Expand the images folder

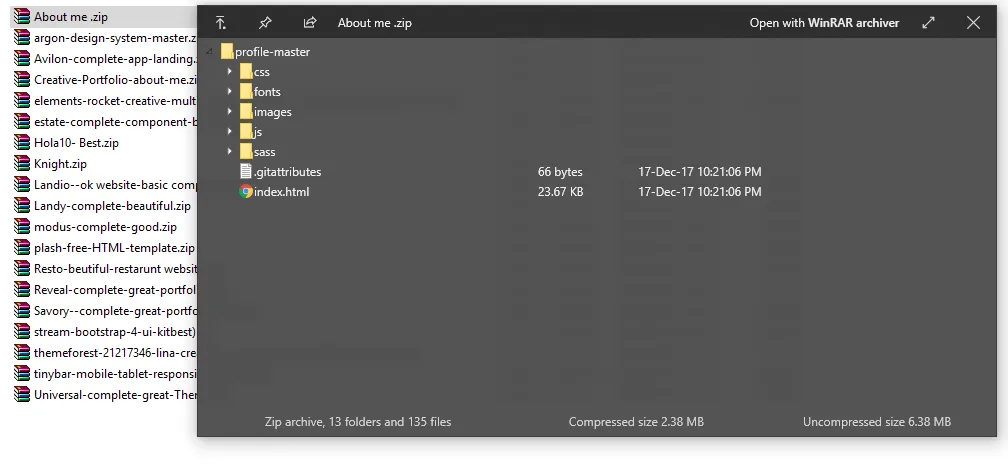tap(230, 111)
